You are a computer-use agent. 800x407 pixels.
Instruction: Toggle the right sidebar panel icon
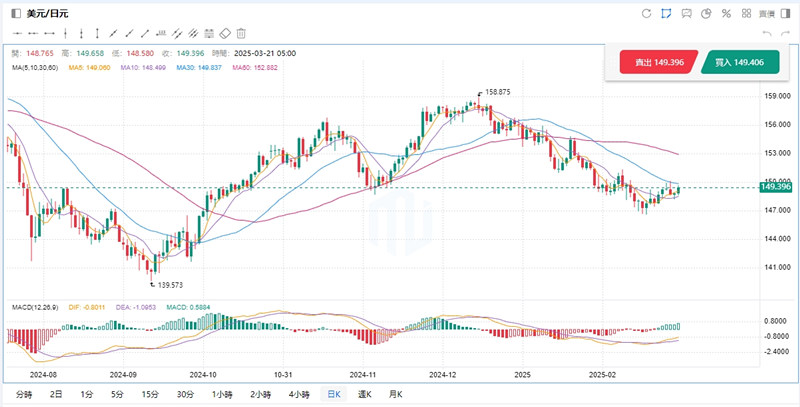(x=785, y=13)
